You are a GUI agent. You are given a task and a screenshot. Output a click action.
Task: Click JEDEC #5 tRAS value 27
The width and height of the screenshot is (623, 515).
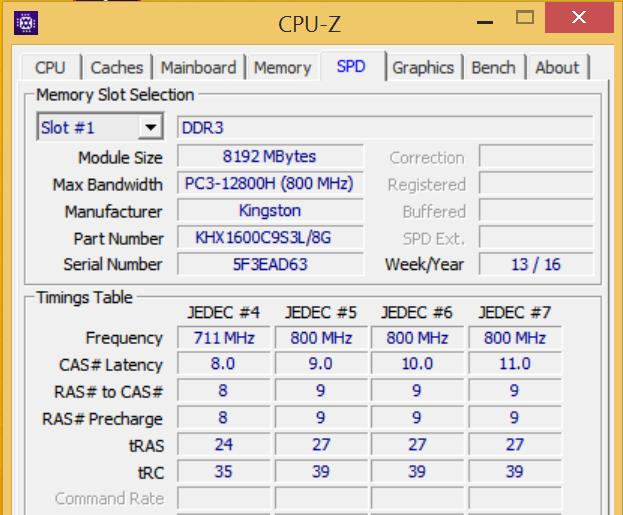click(321, 444)
